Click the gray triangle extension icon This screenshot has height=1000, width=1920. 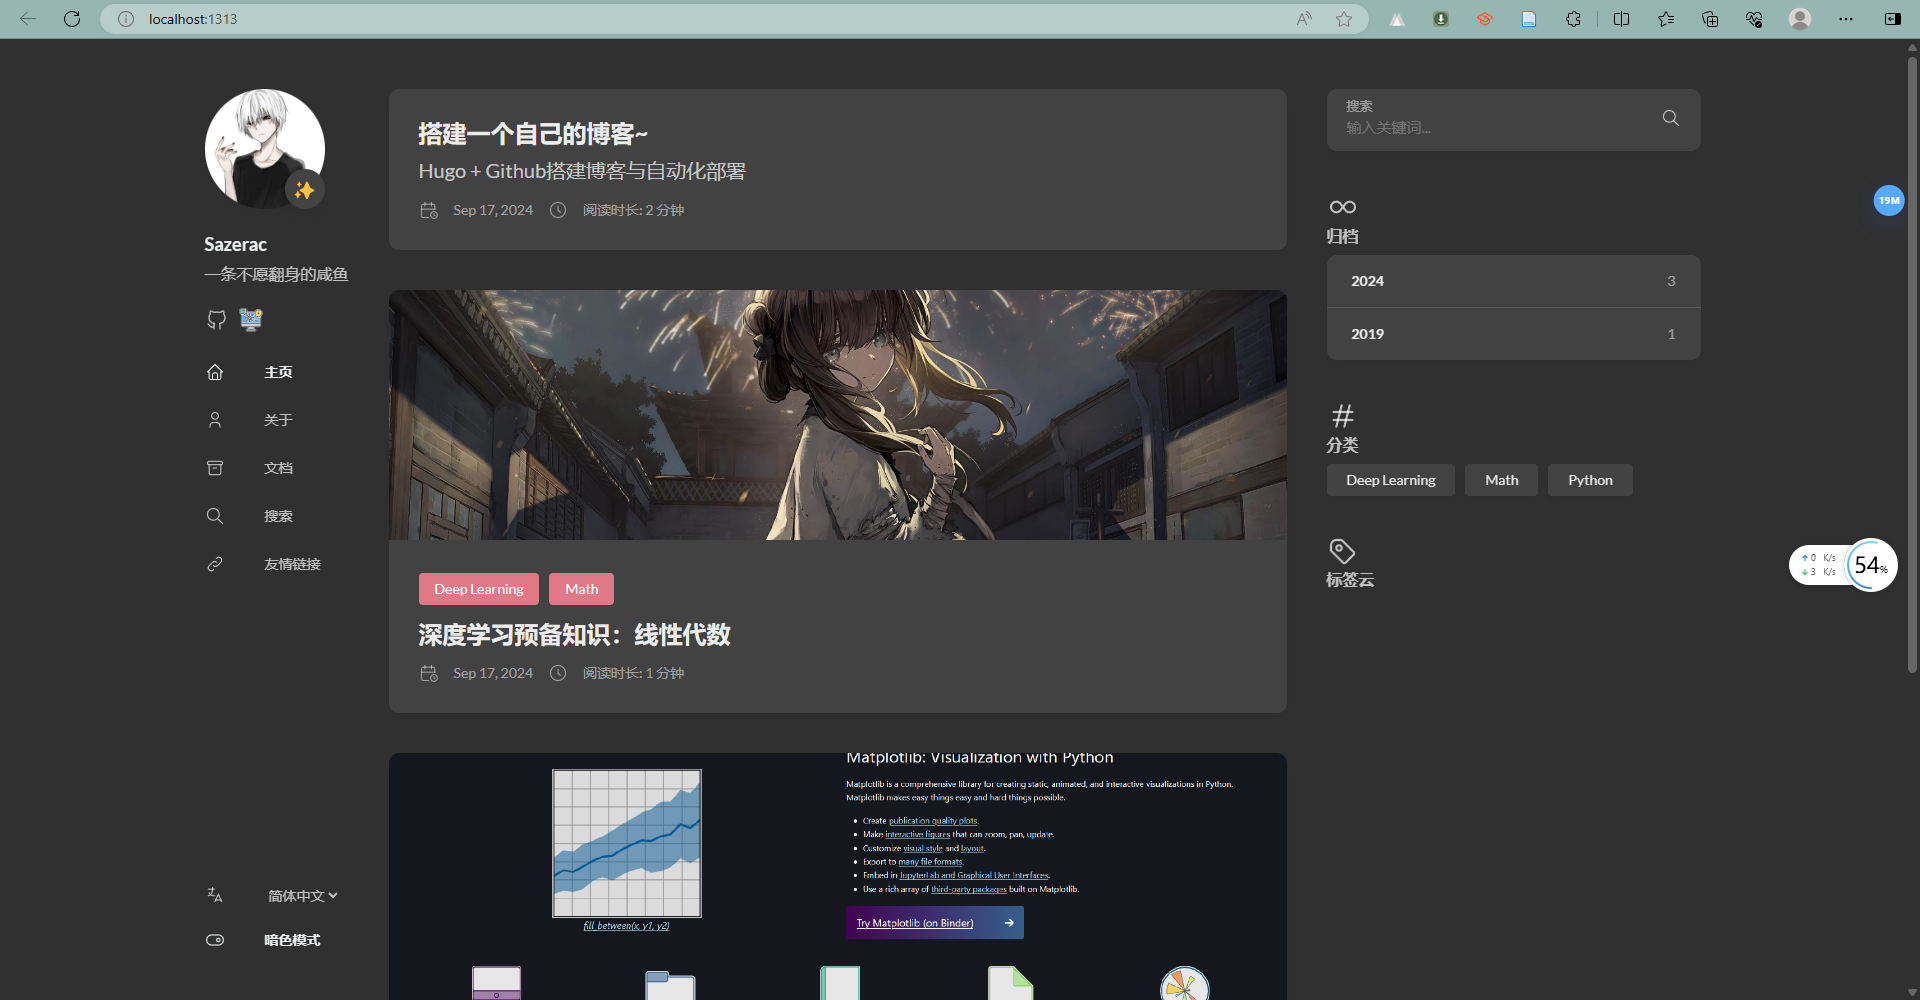(1397, 19)
